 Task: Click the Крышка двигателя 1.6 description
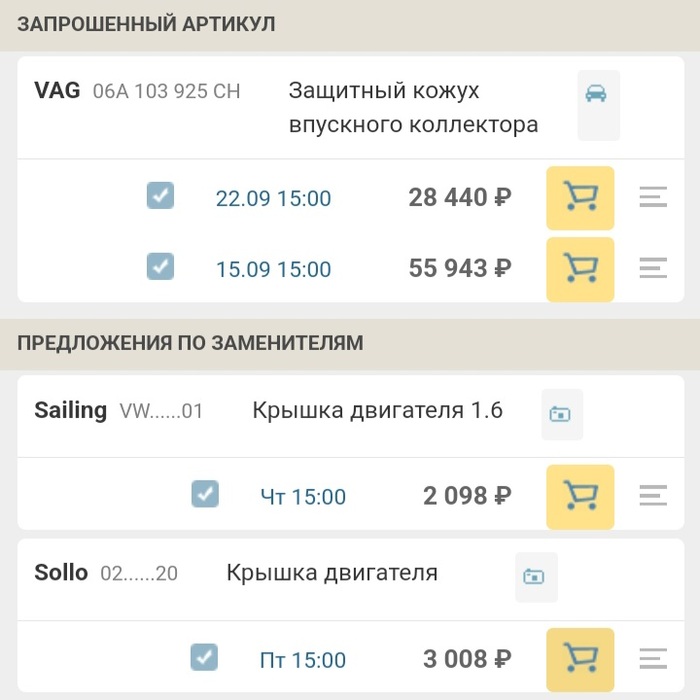(377, 411)
